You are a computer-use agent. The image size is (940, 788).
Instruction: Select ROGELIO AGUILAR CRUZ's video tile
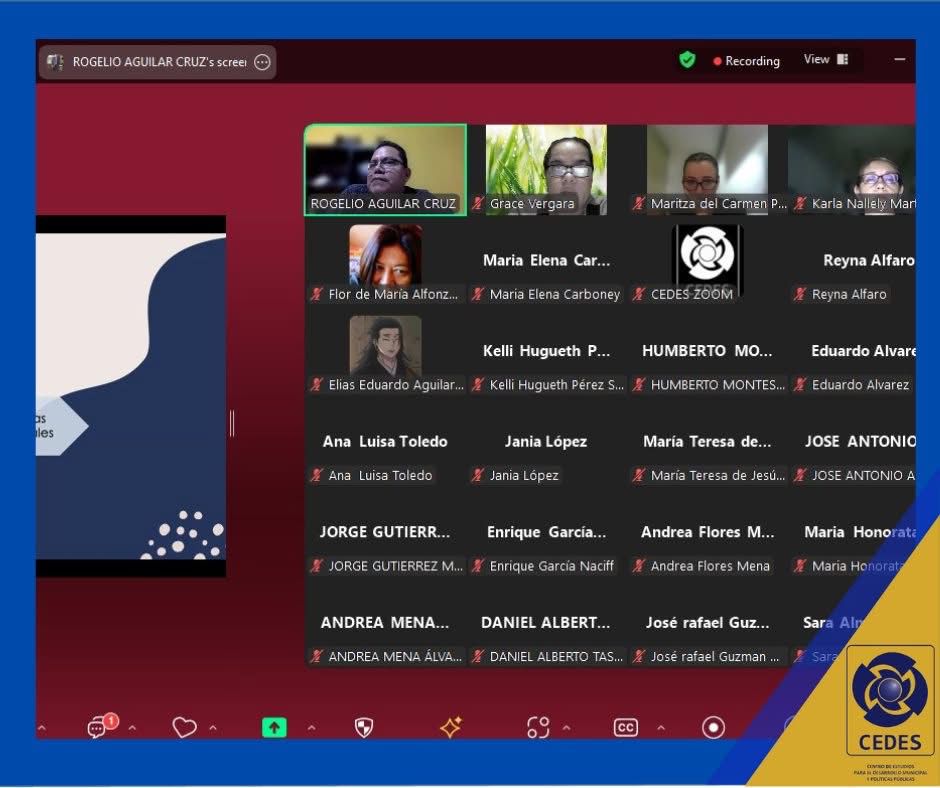[385, 168]
